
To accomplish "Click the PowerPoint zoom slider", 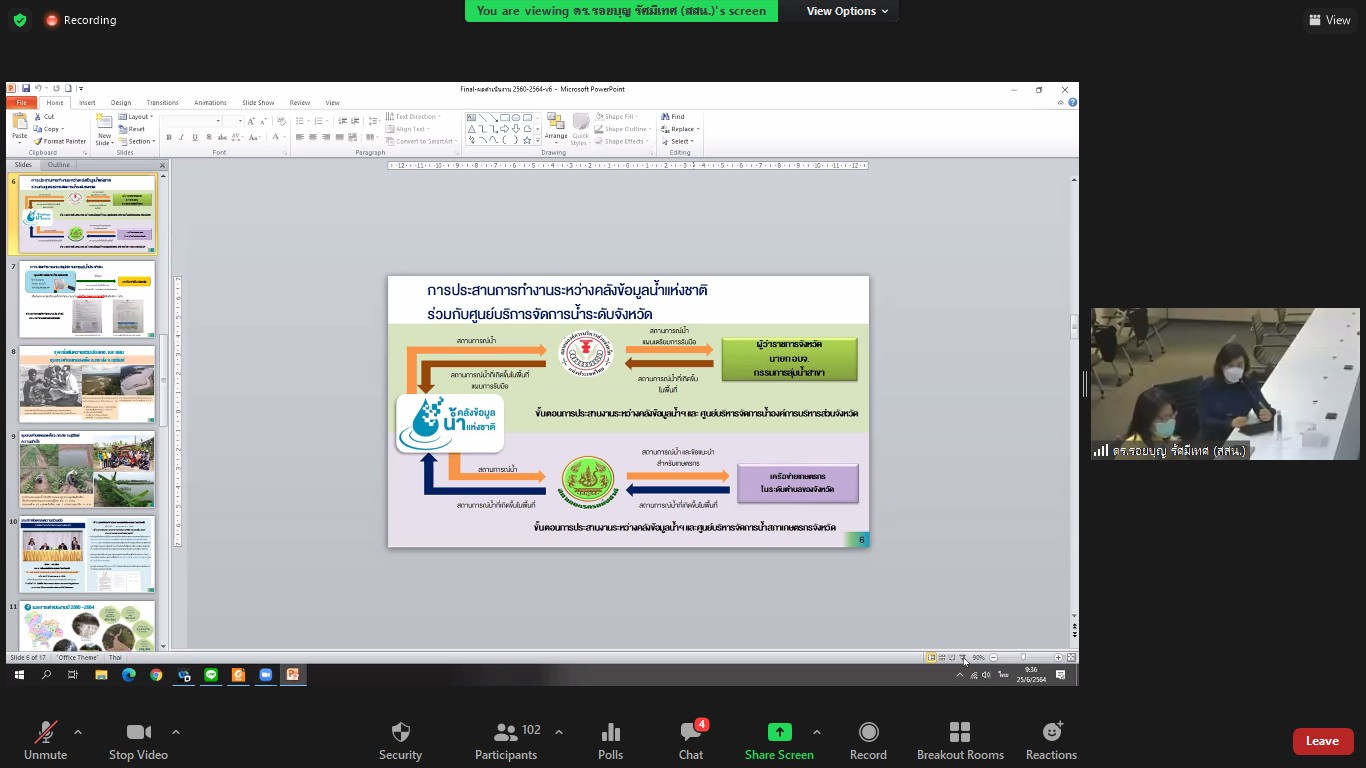I will pyautogui.click(x=1023, y=658).
